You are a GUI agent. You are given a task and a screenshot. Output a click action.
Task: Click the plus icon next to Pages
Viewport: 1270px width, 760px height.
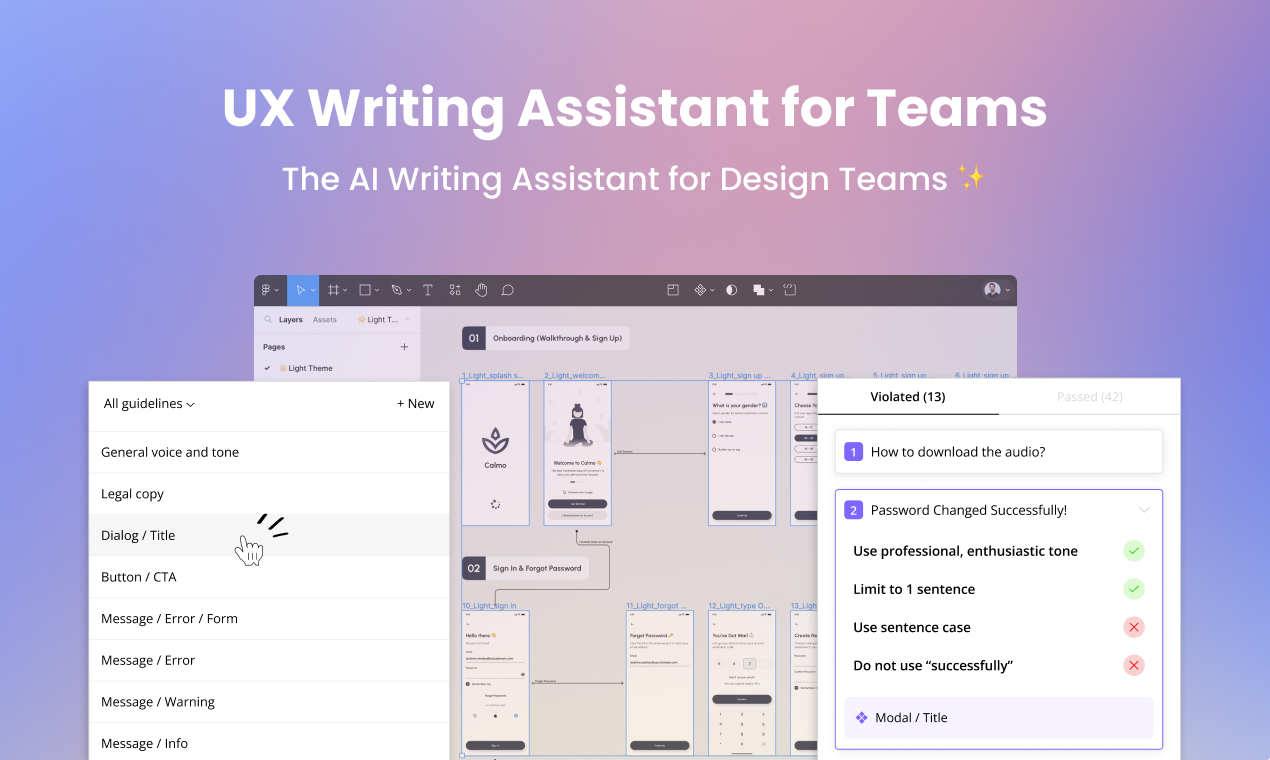pos(404,346)
